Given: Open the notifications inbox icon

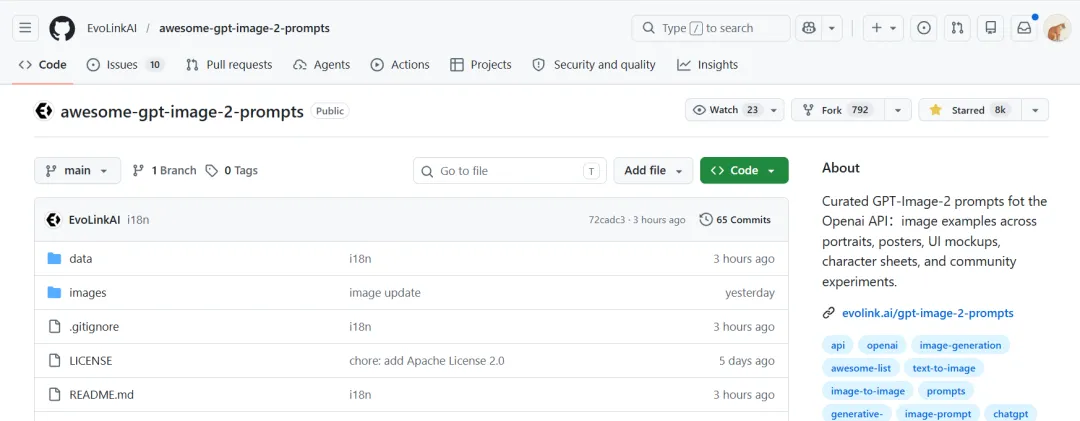Looking at the screenshot, I should pos(1024,28).
